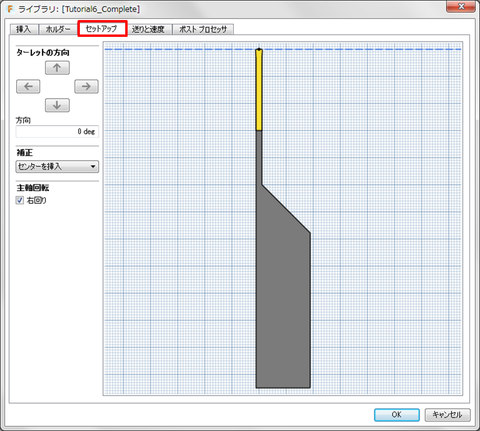Set turret direction with the left arrow

click(28, 87)
